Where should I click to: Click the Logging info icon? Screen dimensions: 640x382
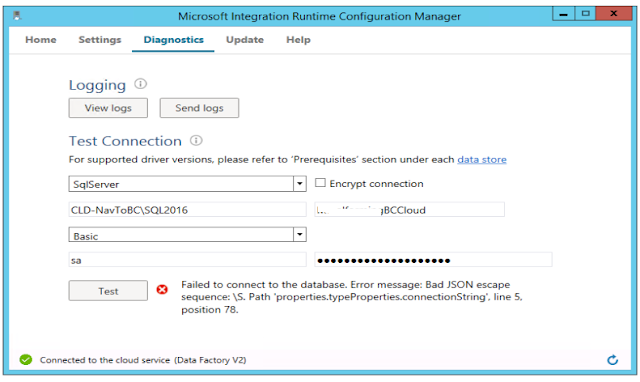point(140,84)
